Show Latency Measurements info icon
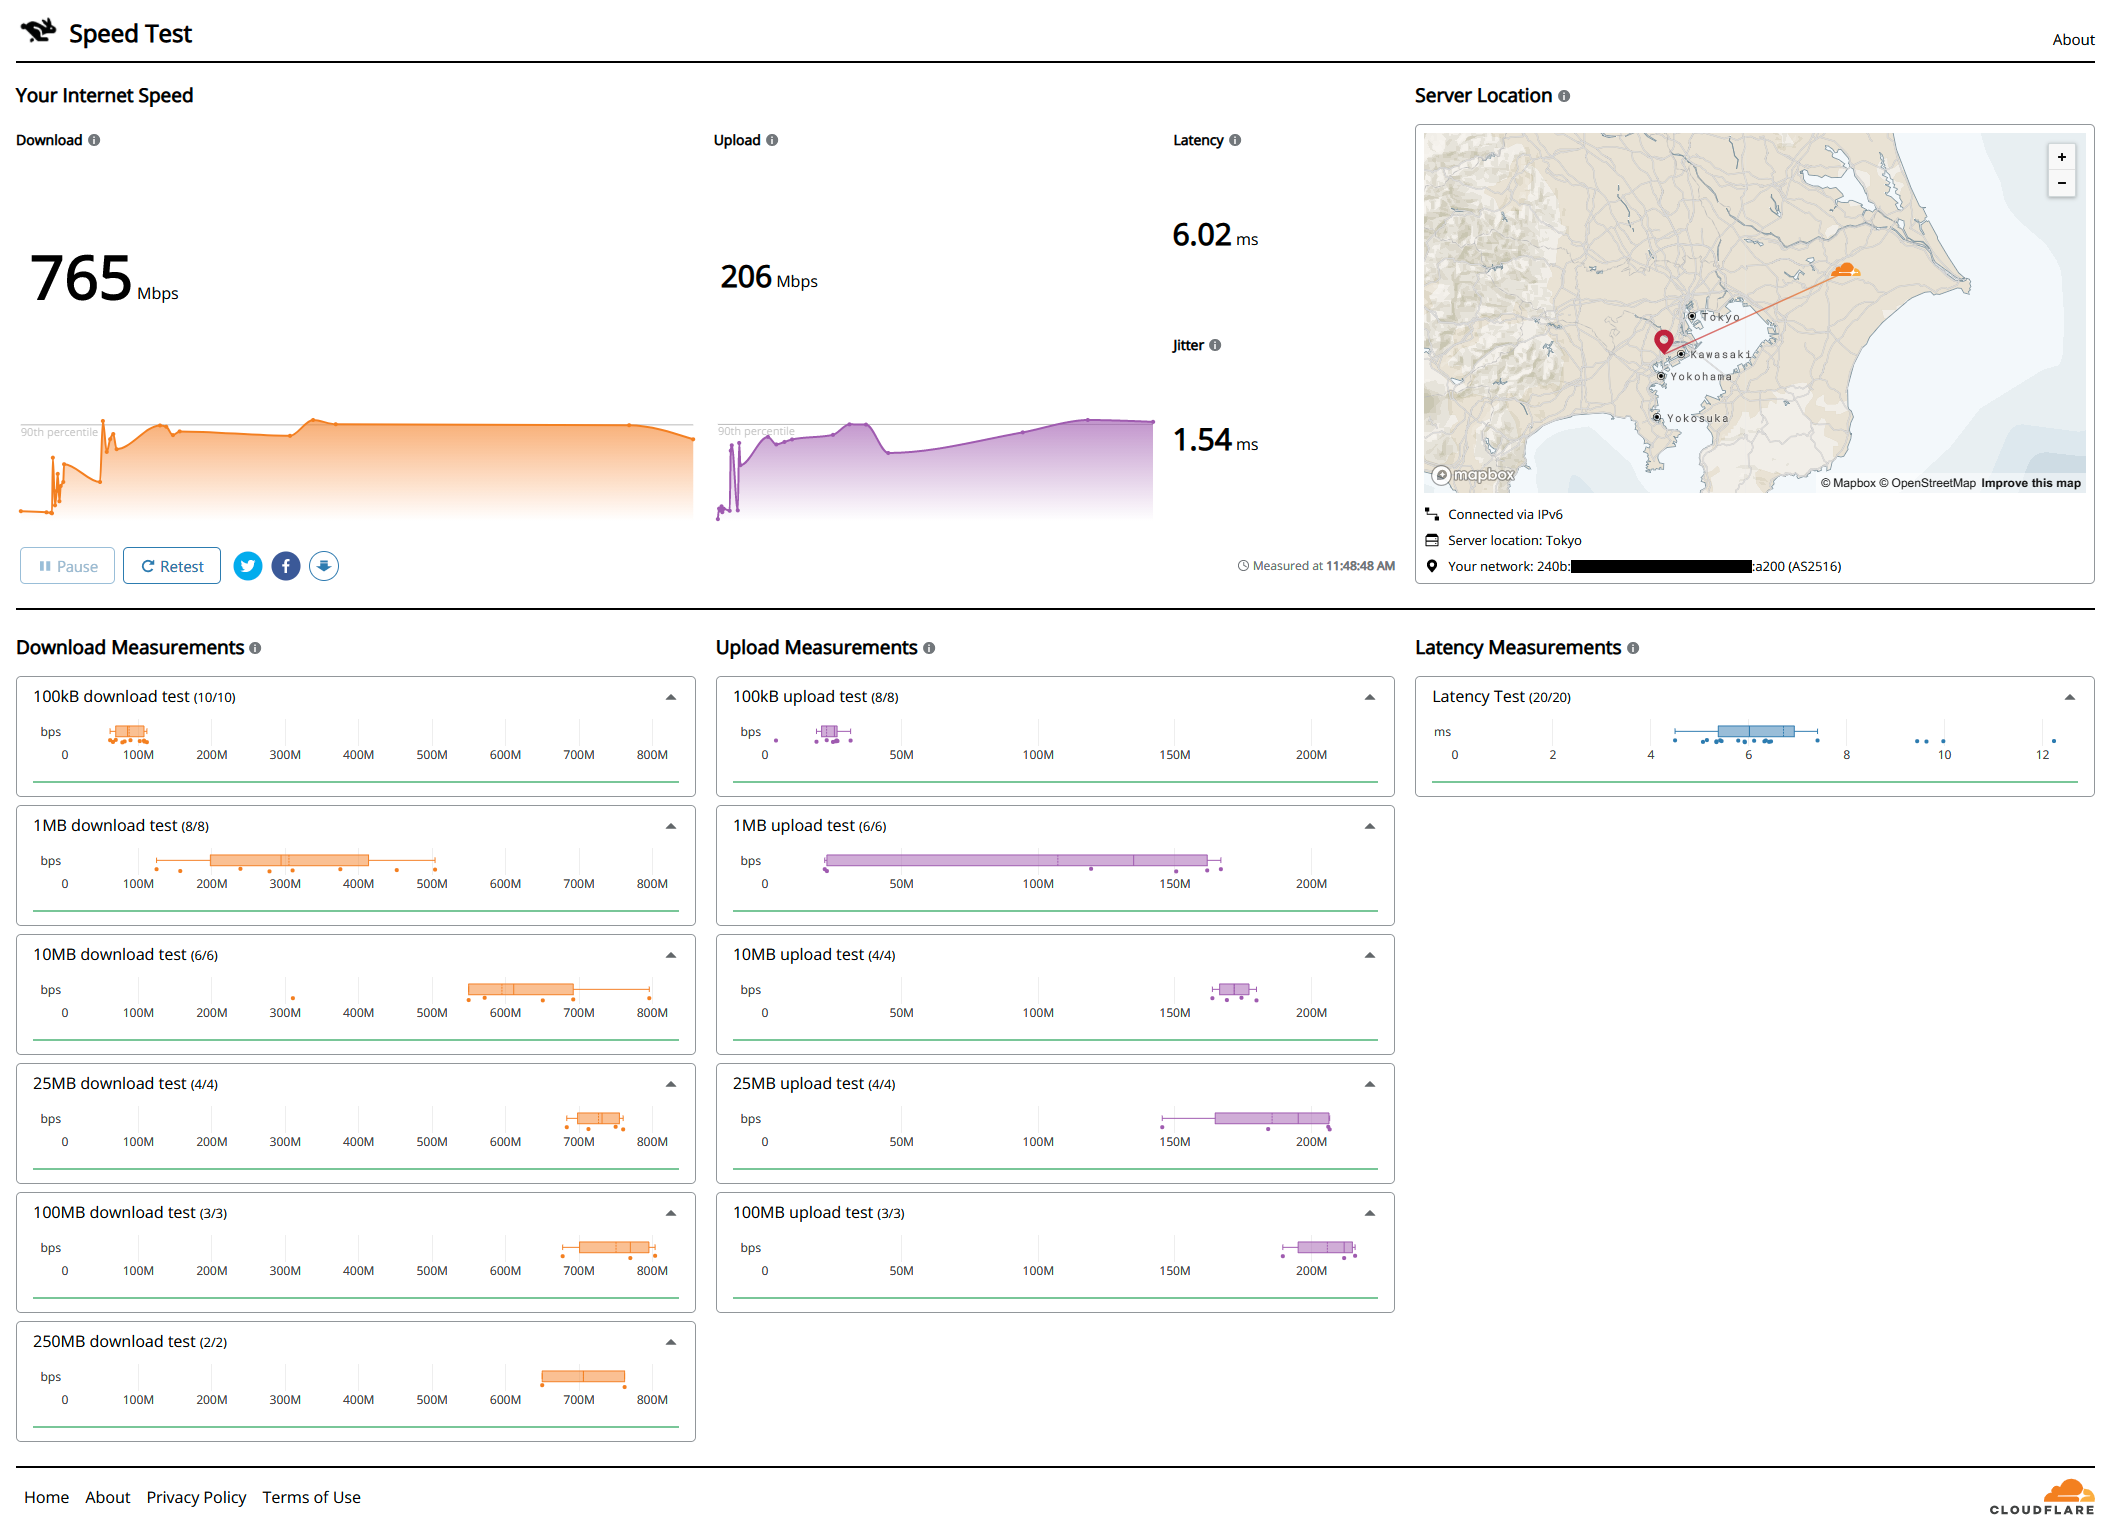Screen dimensions: 2111x1533 tap(1633, 648)
